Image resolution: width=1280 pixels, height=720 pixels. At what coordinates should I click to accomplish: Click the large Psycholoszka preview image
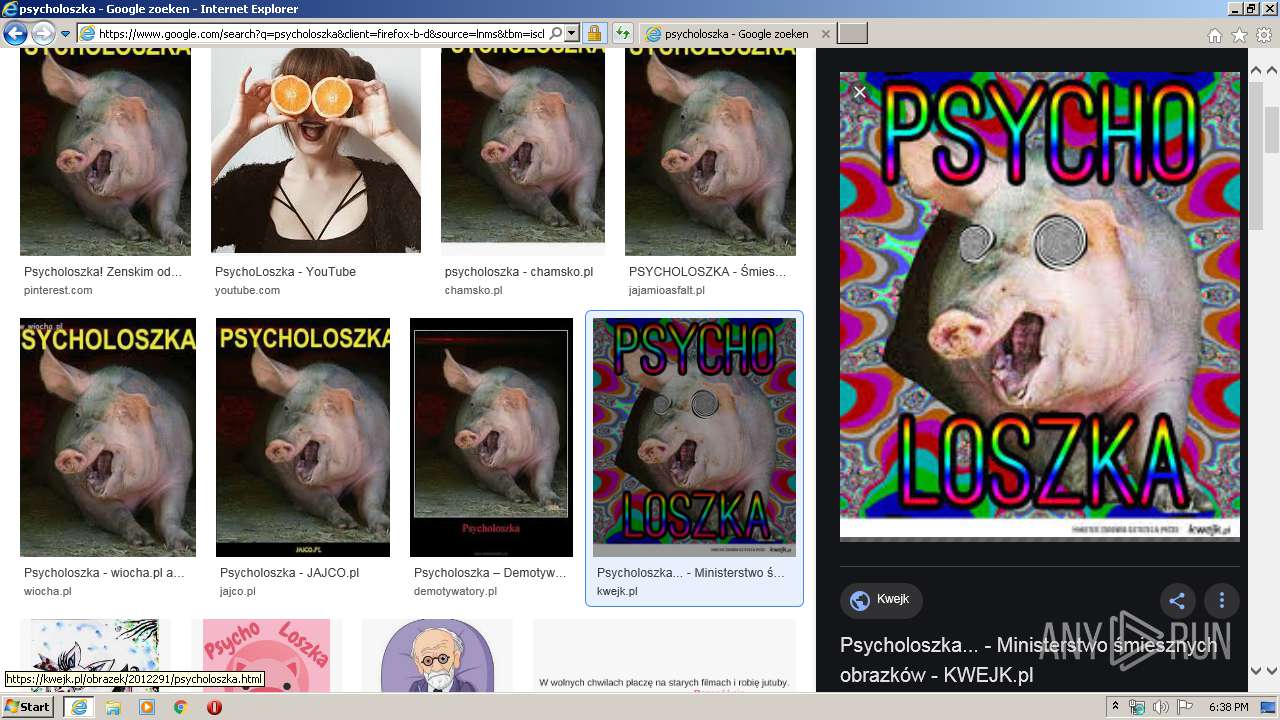coord(1040,306)
